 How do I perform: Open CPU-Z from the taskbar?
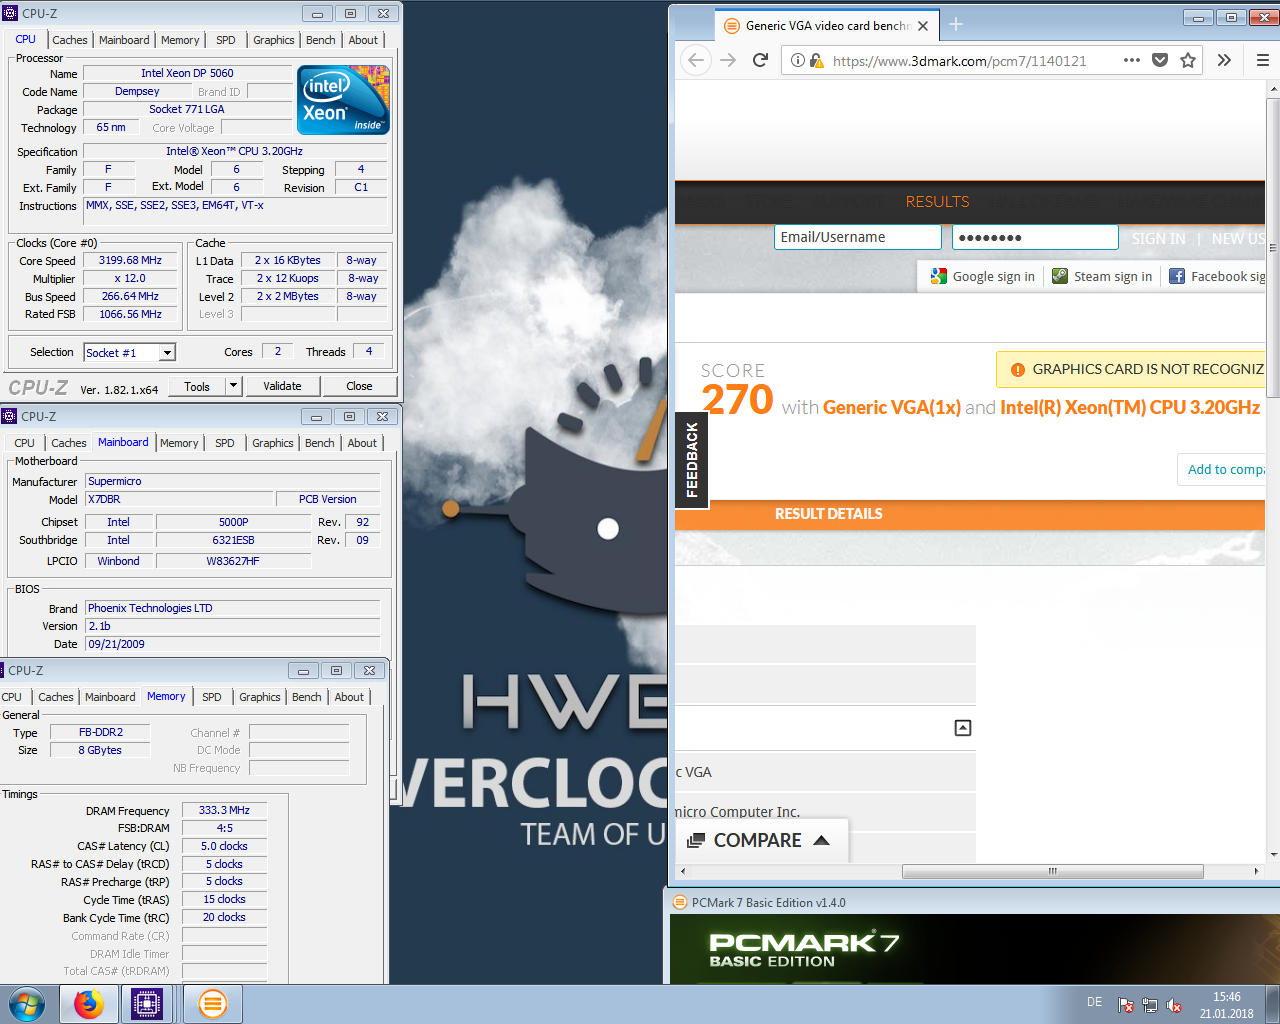click(x=147, y=1004)
